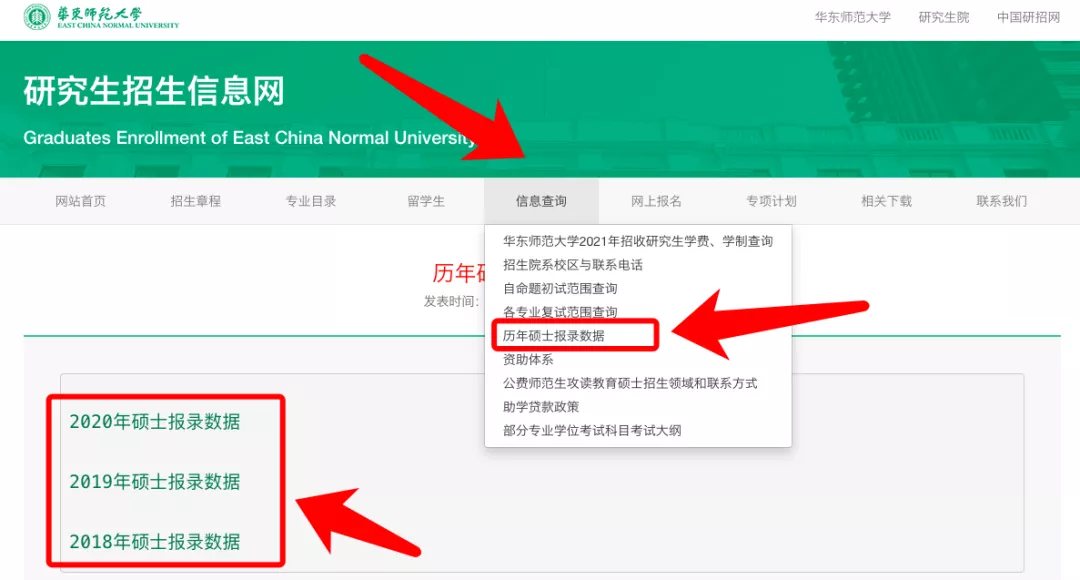This screenshot has width=1080, height=580.
Task: Select 历年硕士报录数据 from the dropdown
Action: coord(557,335)
